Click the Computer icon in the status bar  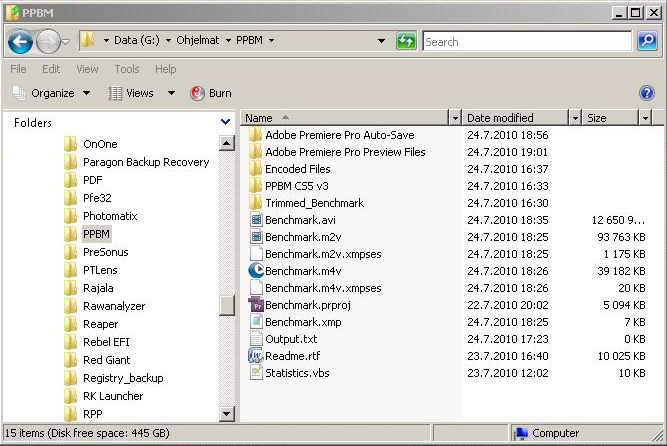521,433
